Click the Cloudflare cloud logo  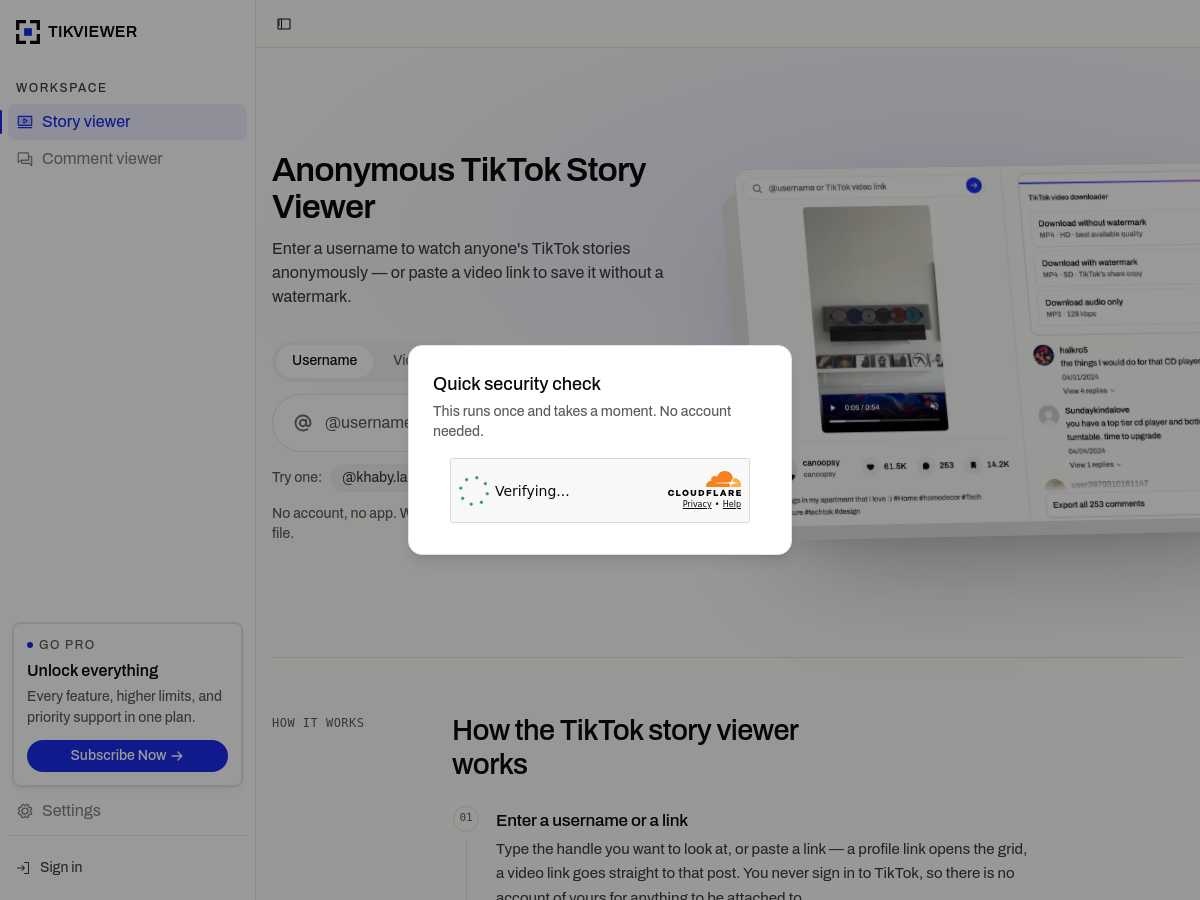point(723,479)
